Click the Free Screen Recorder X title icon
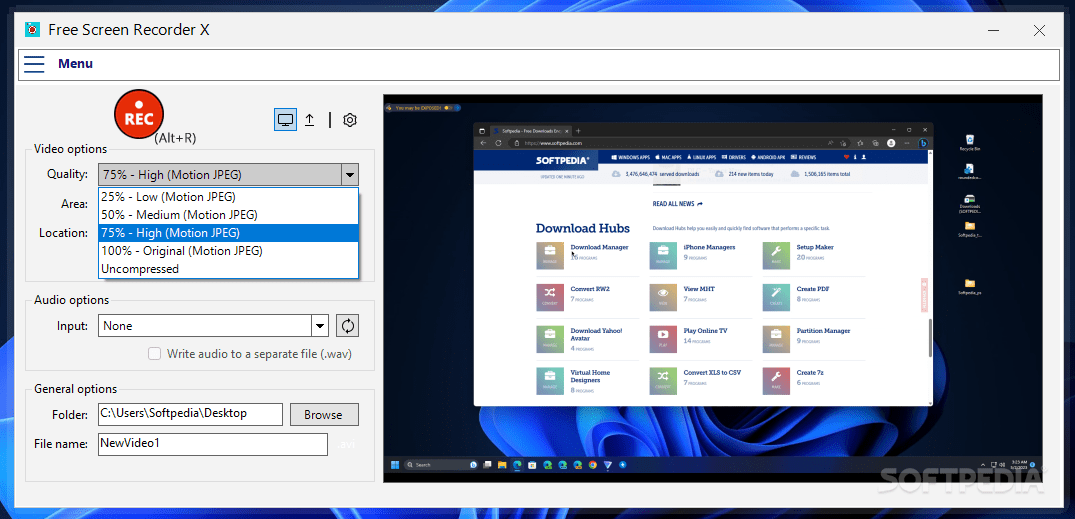1075x519 pixels. (x=32, y=29)
